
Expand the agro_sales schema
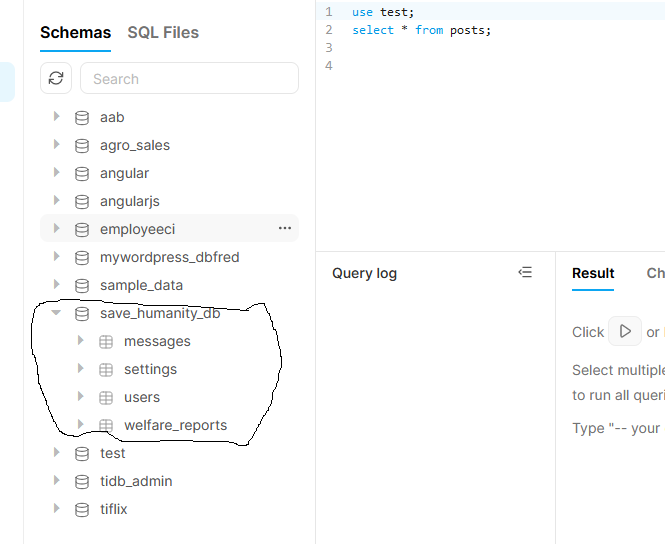57,145
